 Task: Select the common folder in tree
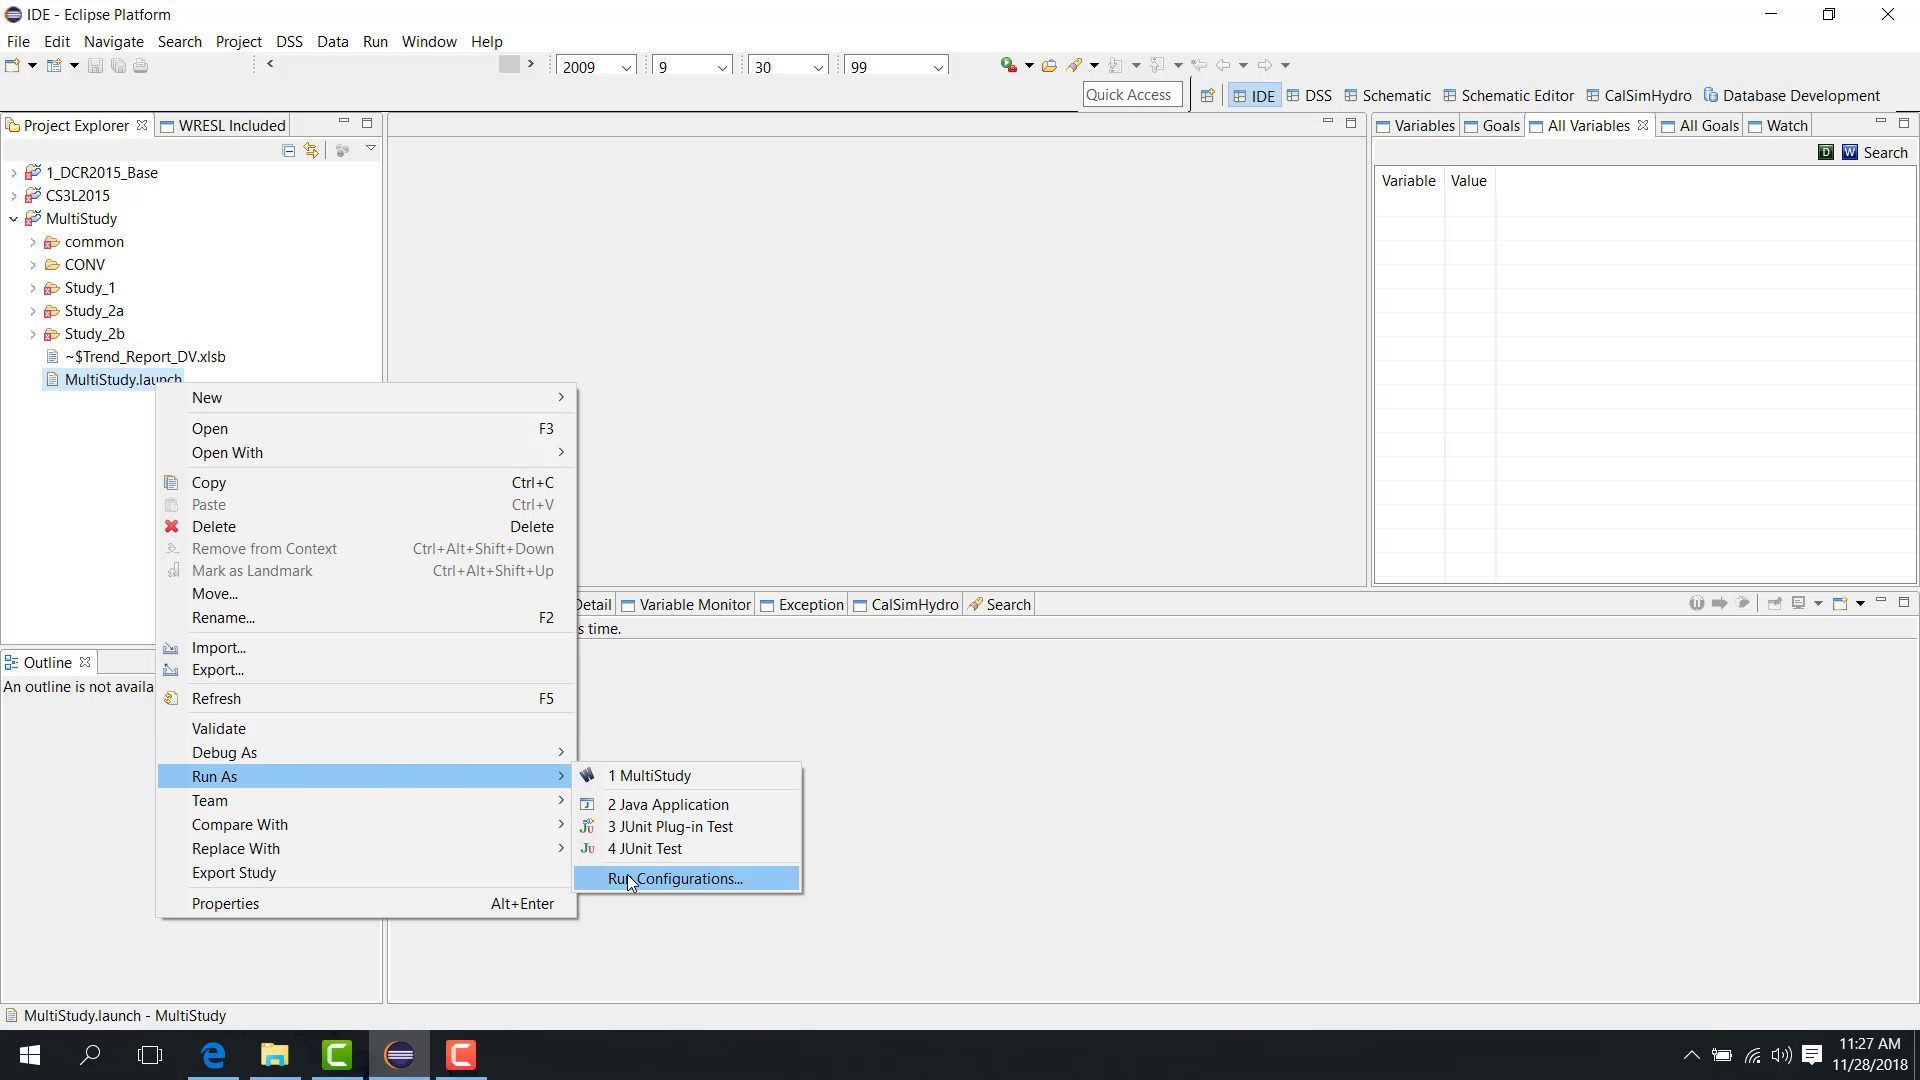pos(94,242)
